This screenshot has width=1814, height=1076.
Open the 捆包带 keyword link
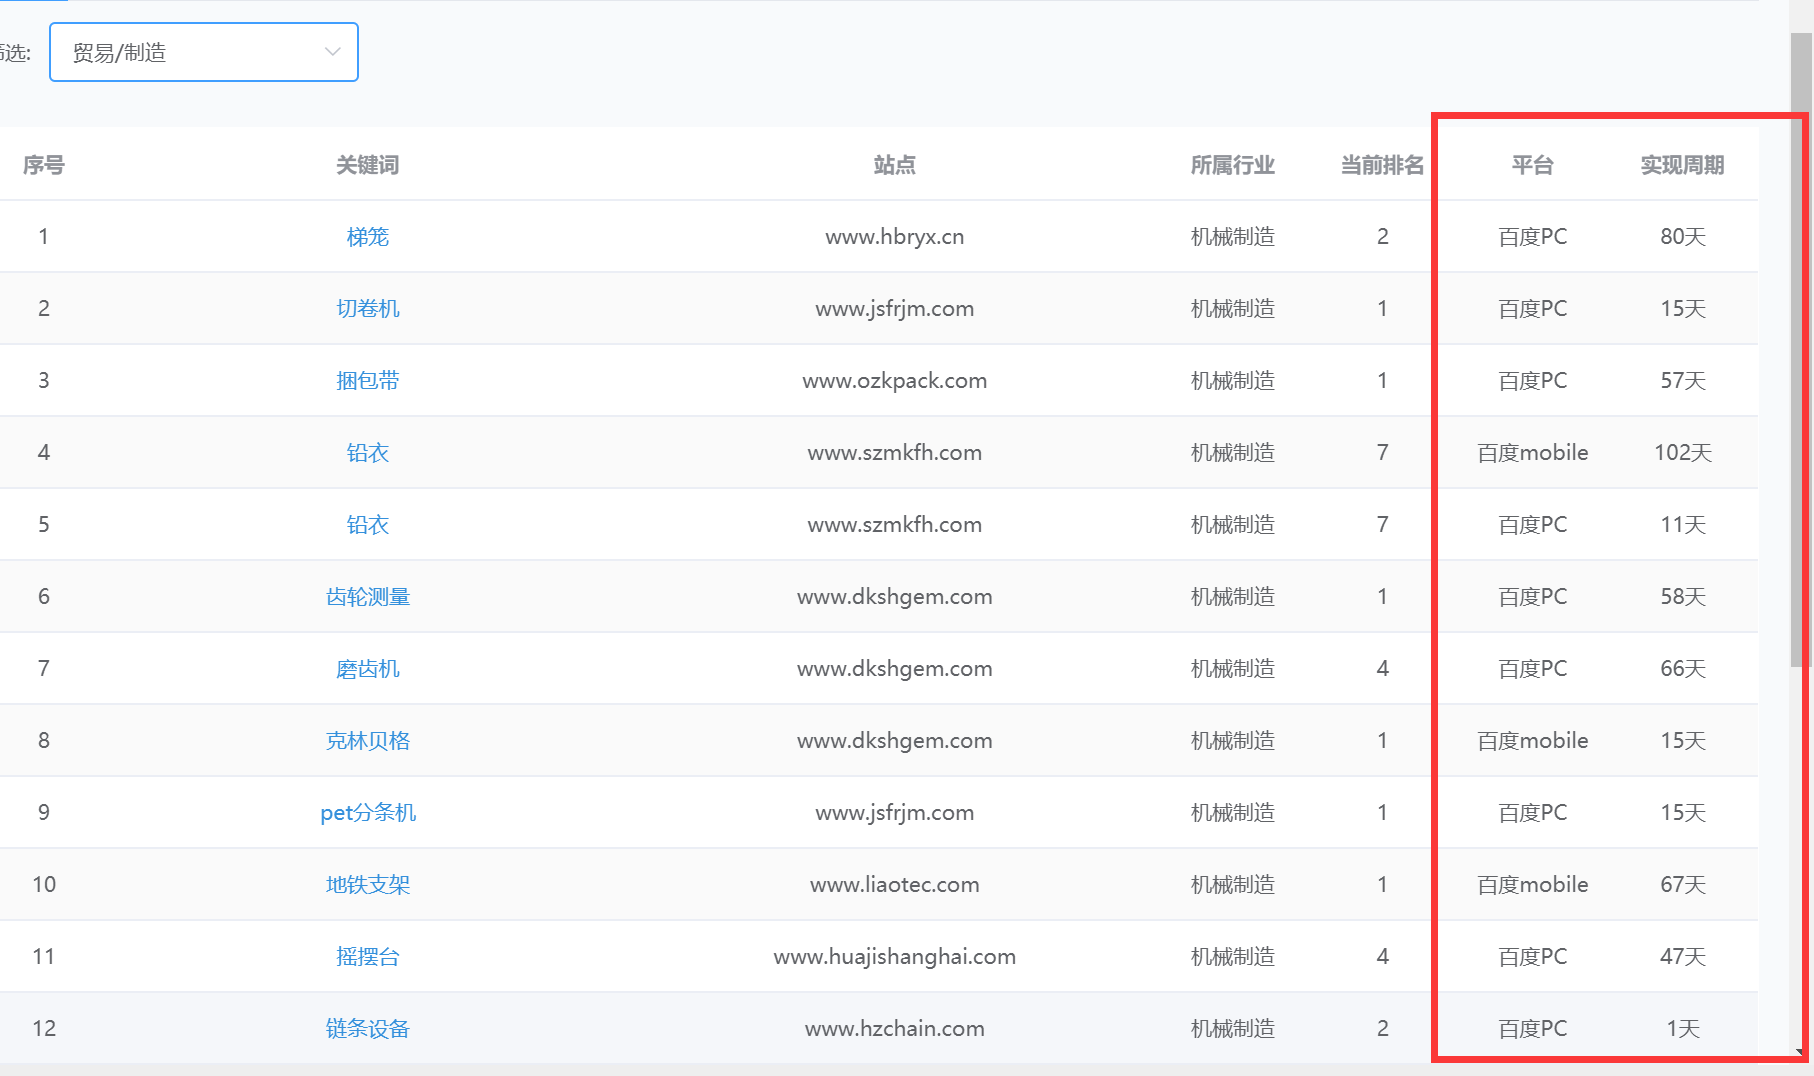(x=367, y=381)
